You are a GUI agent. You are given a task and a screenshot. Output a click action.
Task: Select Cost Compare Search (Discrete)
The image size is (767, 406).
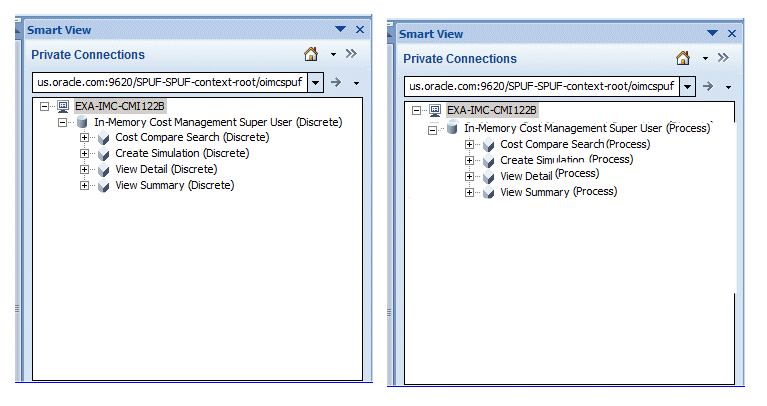click(192, 137)
